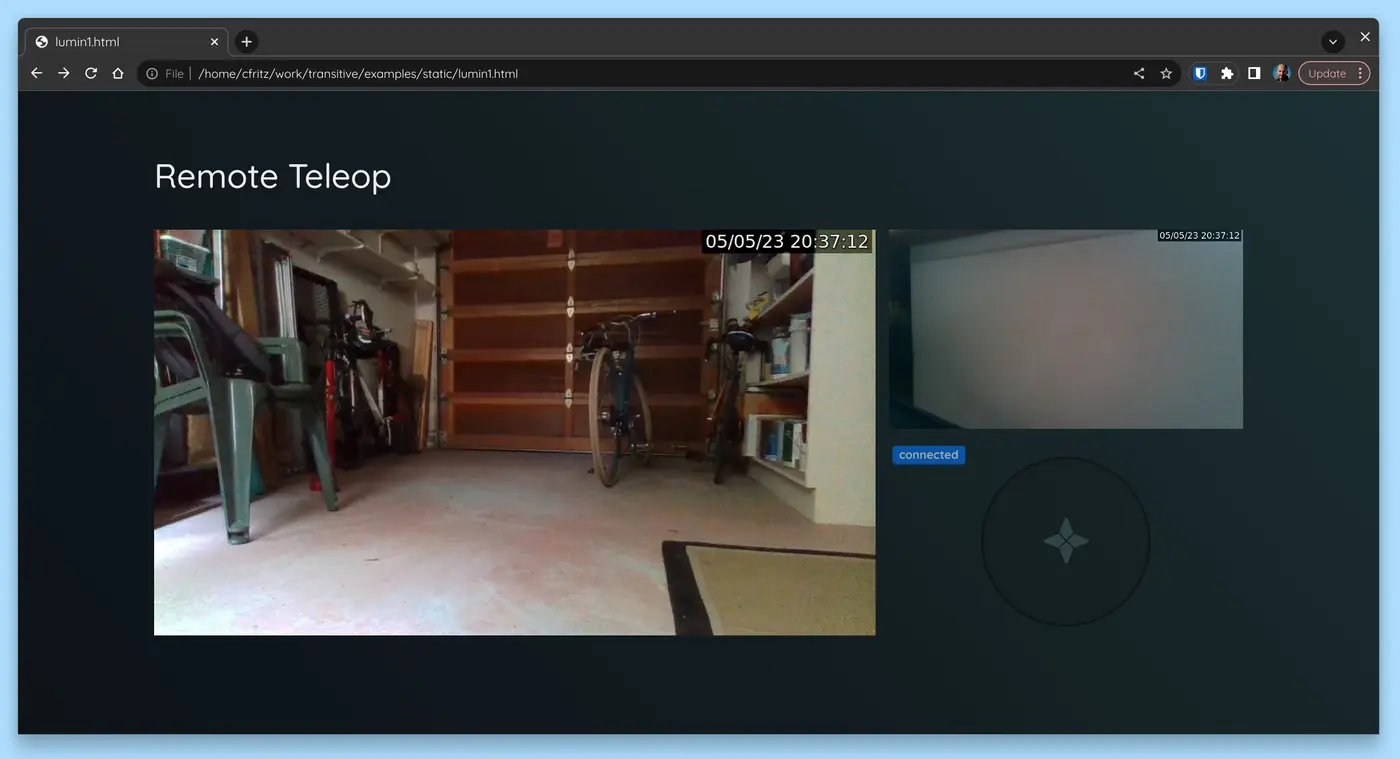1400x759 pixels.
Task: Navigate back with the back arrow
Action: (36, 72)
